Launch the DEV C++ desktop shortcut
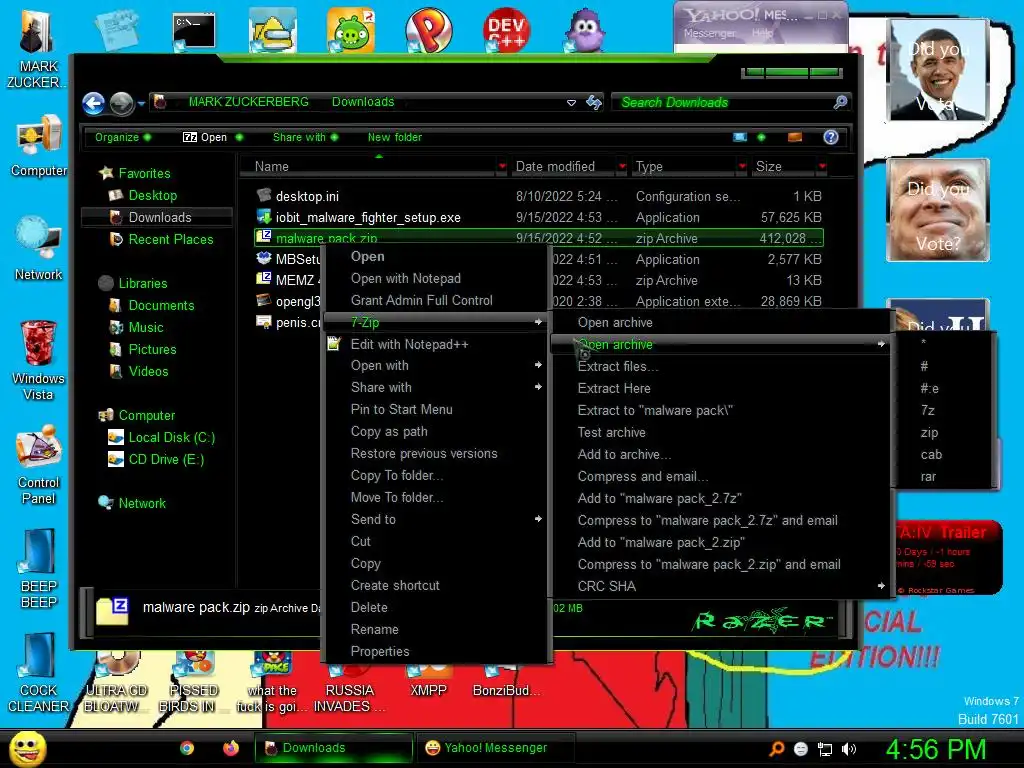 (x=506, y=30)
